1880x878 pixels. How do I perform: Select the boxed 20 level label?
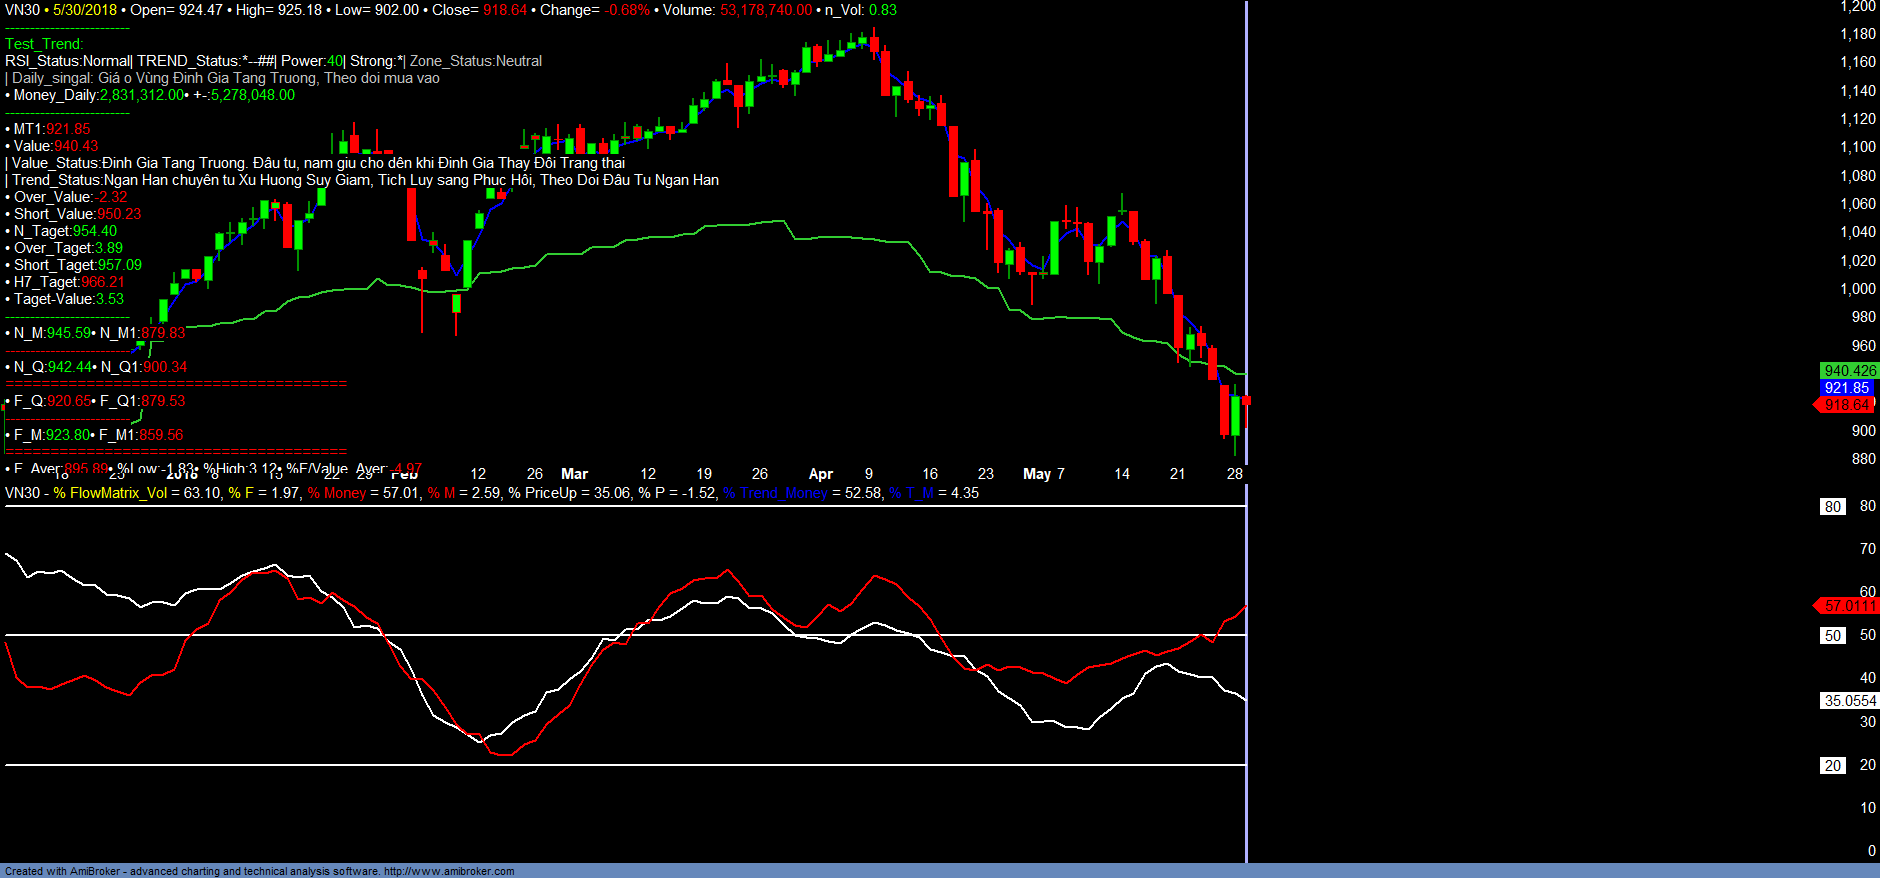tap(1832, 766)
